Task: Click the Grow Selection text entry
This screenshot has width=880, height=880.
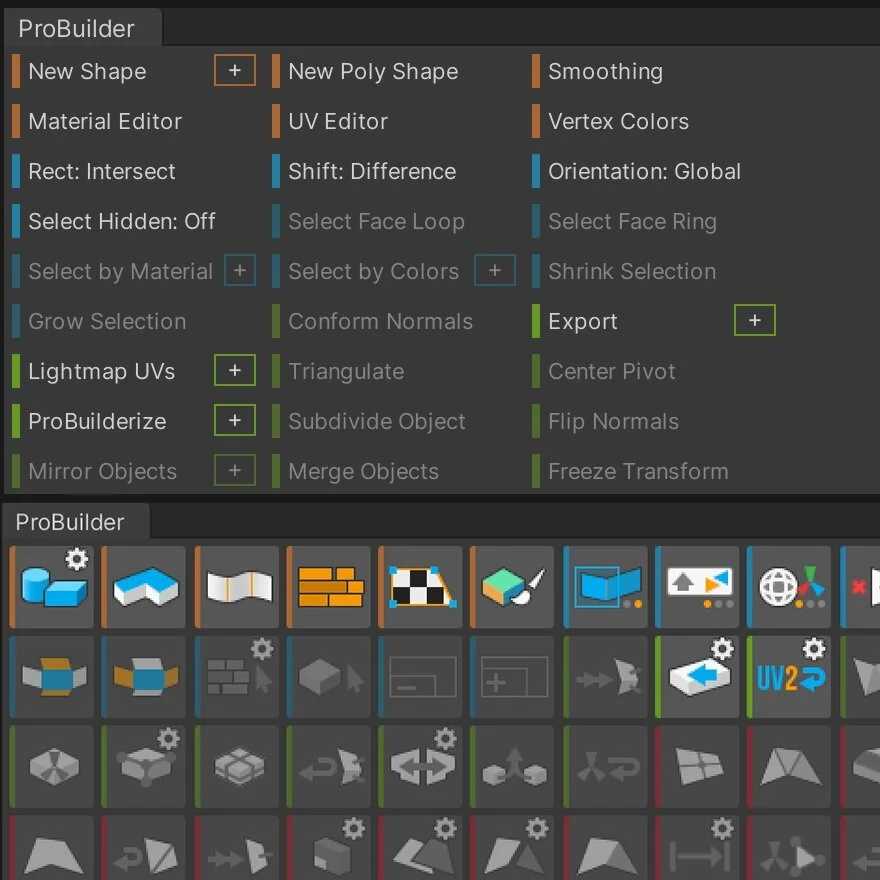Action: click(x=107, y=321)
